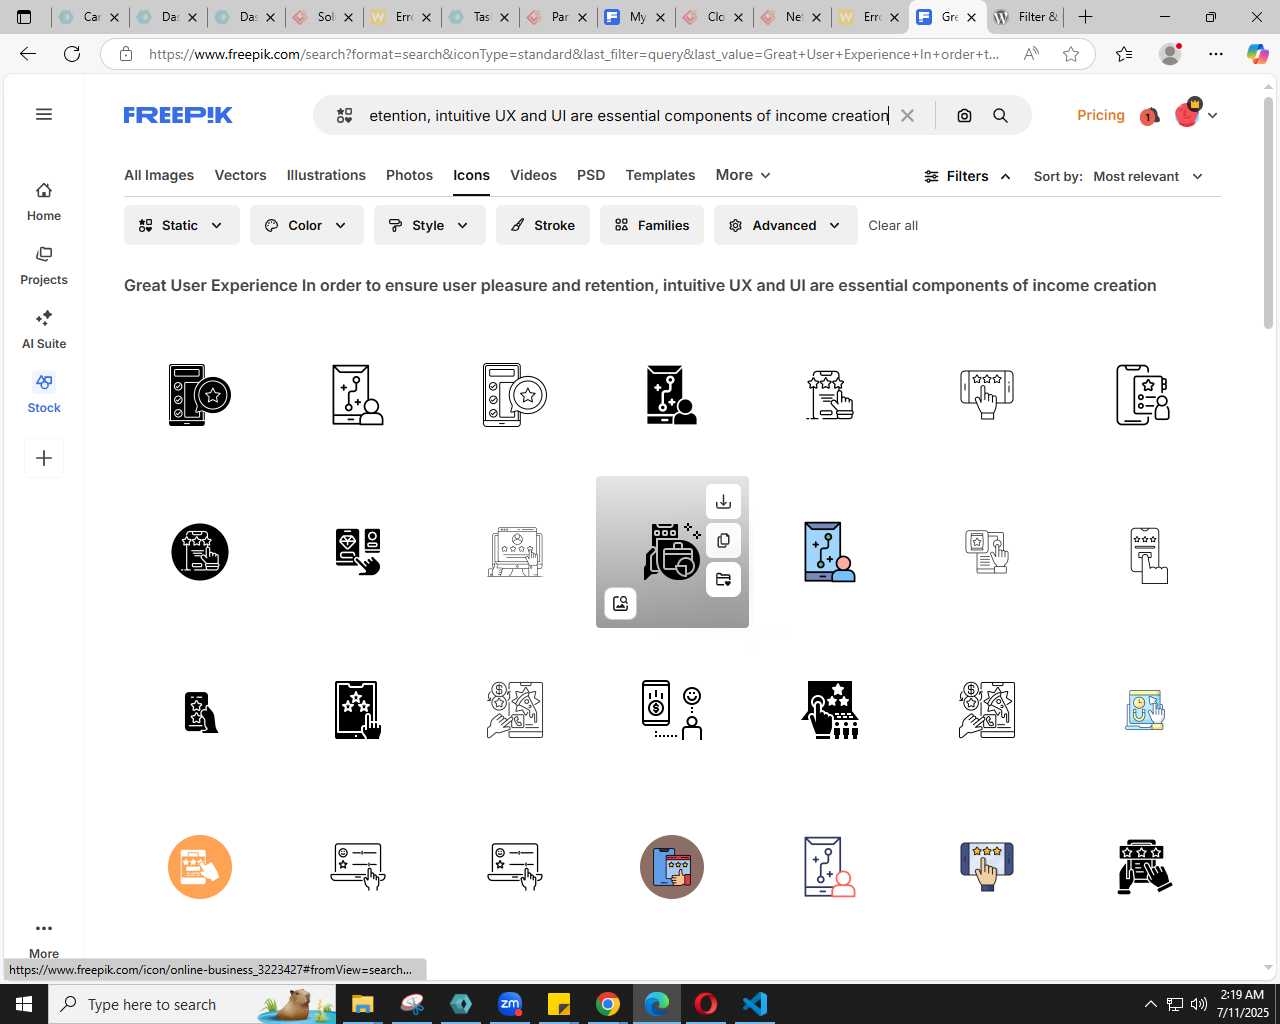Open File Explorer from taskbar
1280x1024 pixels.
tap(362, 1004)
